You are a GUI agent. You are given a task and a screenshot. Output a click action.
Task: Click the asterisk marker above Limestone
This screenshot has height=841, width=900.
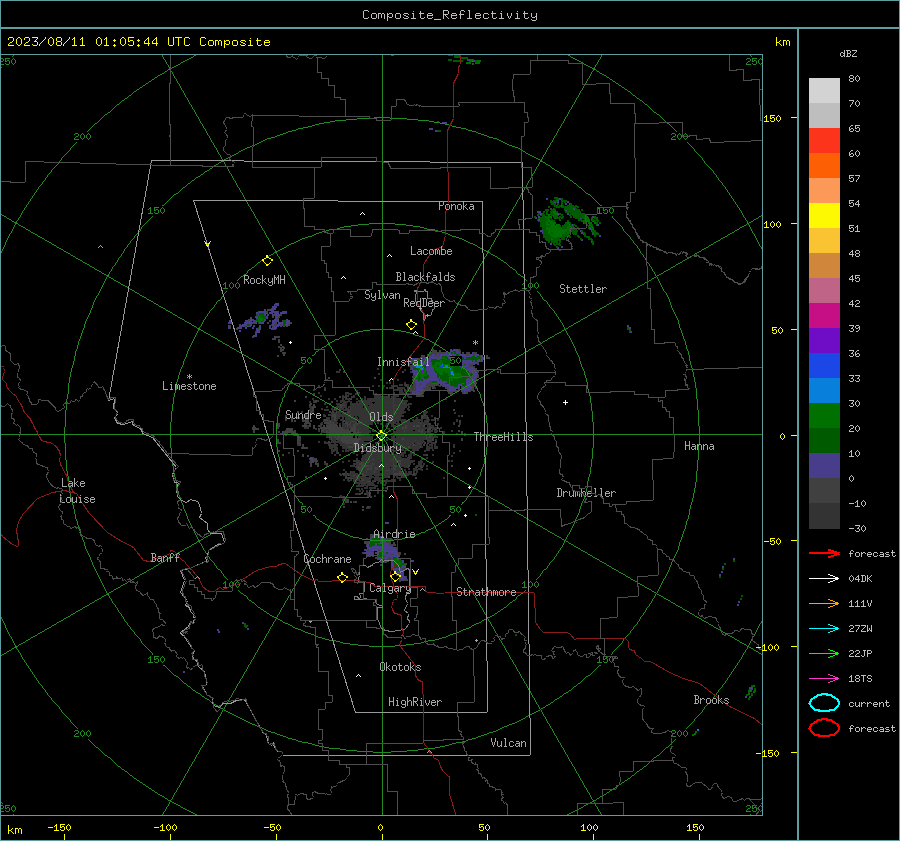tap(189, 377)
